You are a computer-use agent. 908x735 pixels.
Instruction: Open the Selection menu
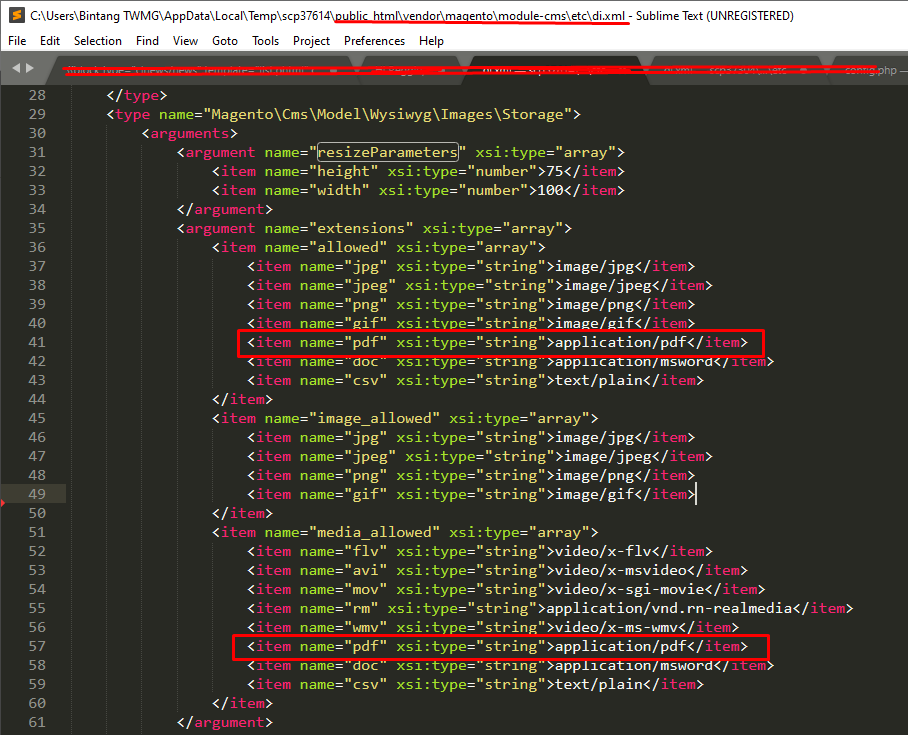pos(98,41)
